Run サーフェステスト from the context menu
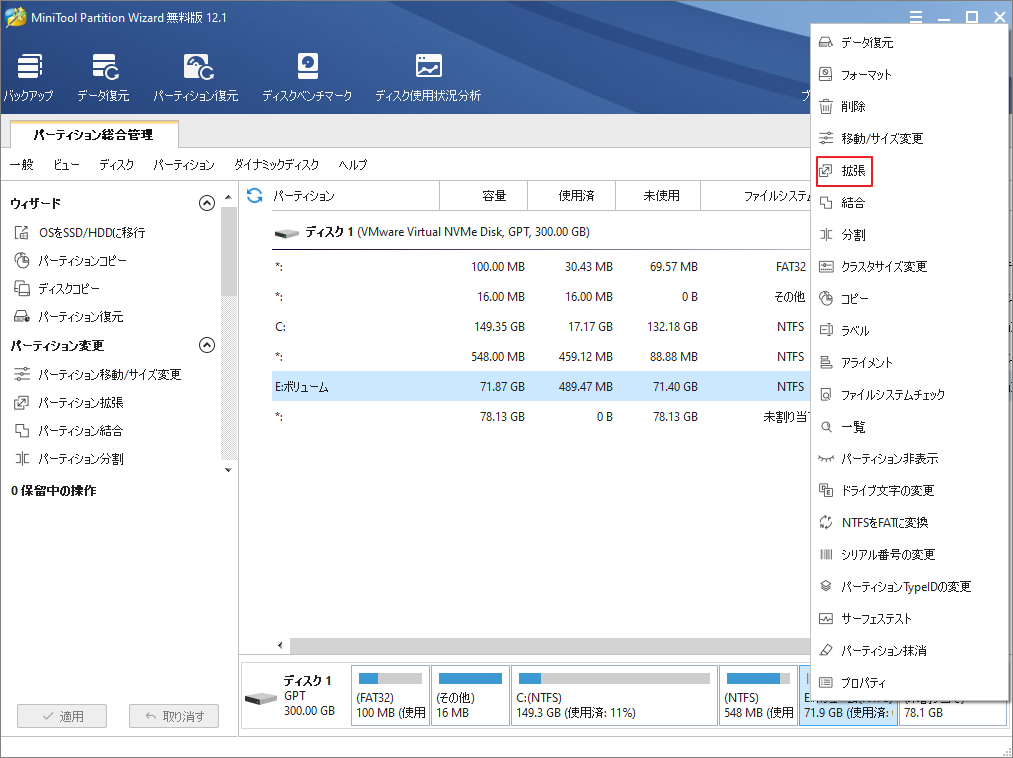 coord(909,618)
